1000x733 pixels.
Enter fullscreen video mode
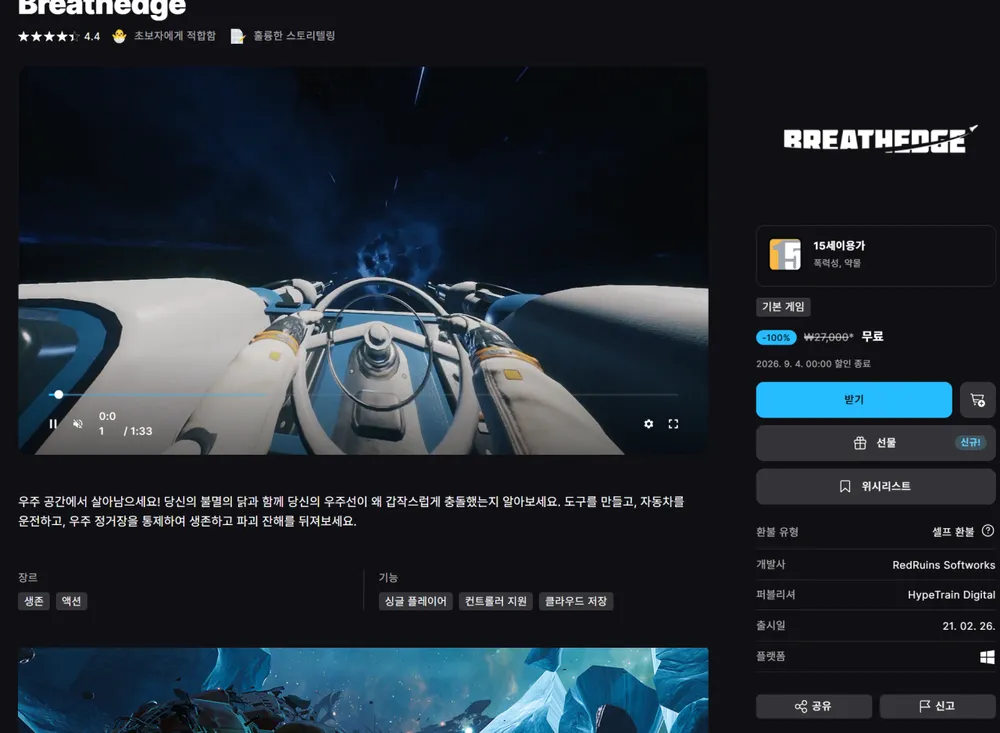point(673,424)
